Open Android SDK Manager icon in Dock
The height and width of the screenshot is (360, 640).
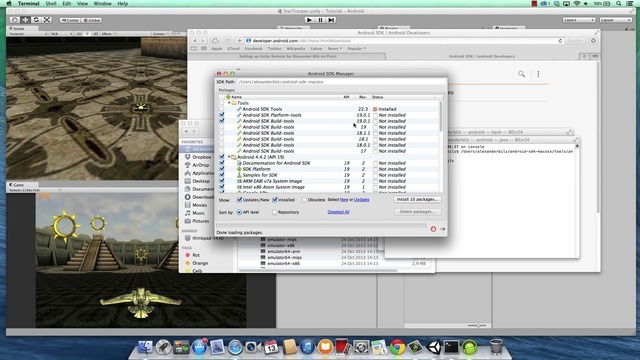(469, 347)
